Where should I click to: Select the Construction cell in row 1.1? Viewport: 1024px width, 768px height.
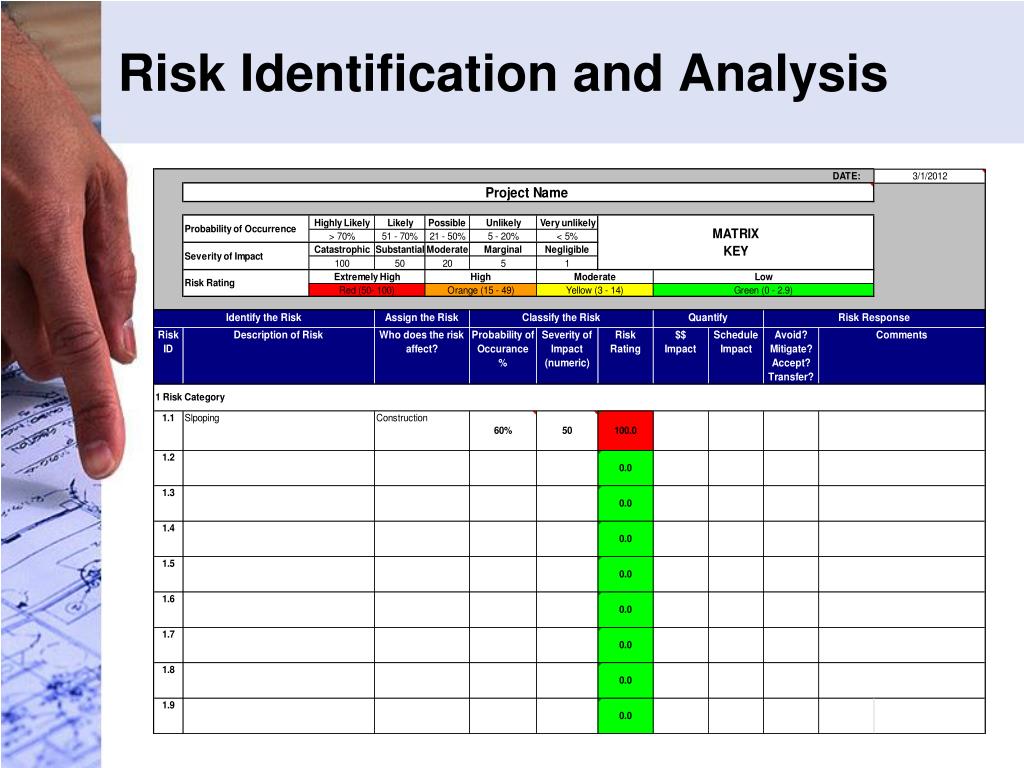(x=422, y=430)
